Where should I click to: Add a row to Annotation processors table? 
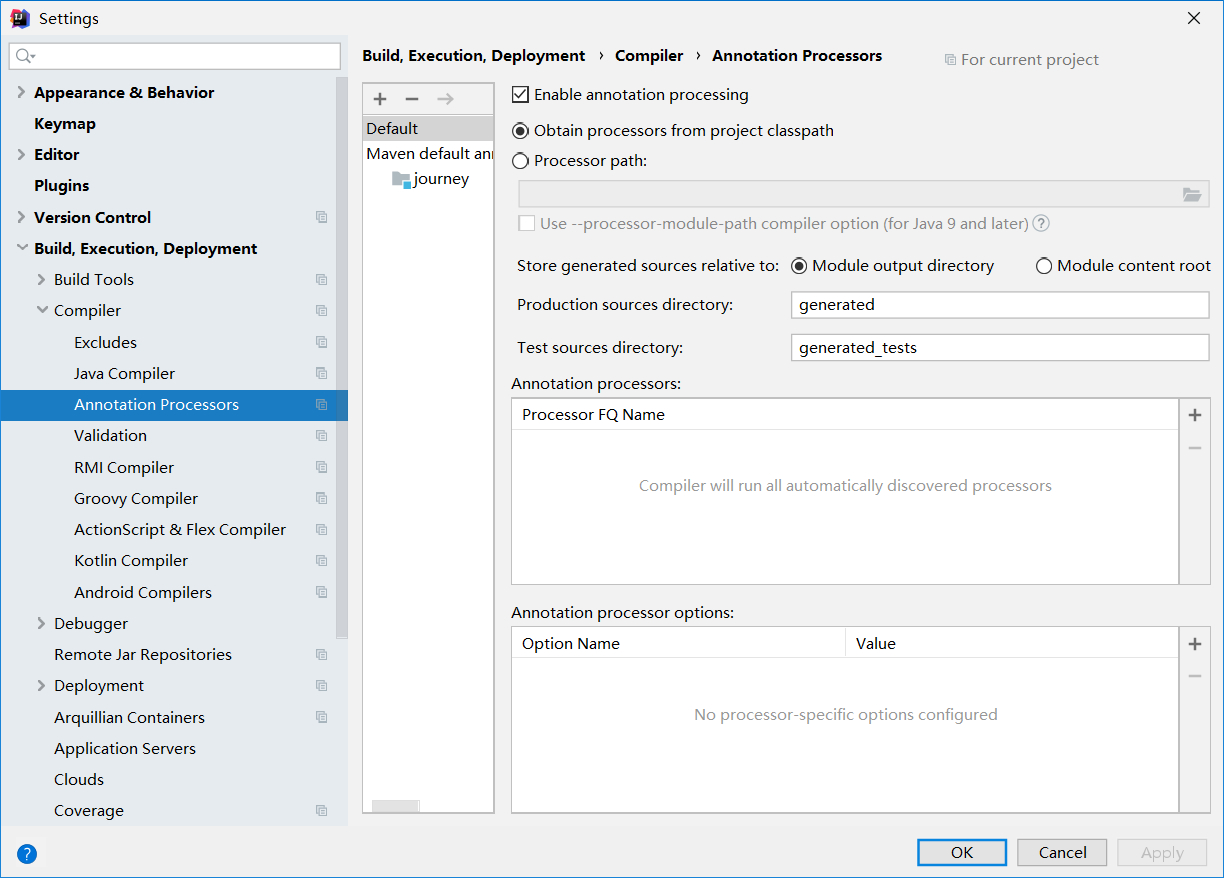pyautogui.click(x=1195, y=415)
